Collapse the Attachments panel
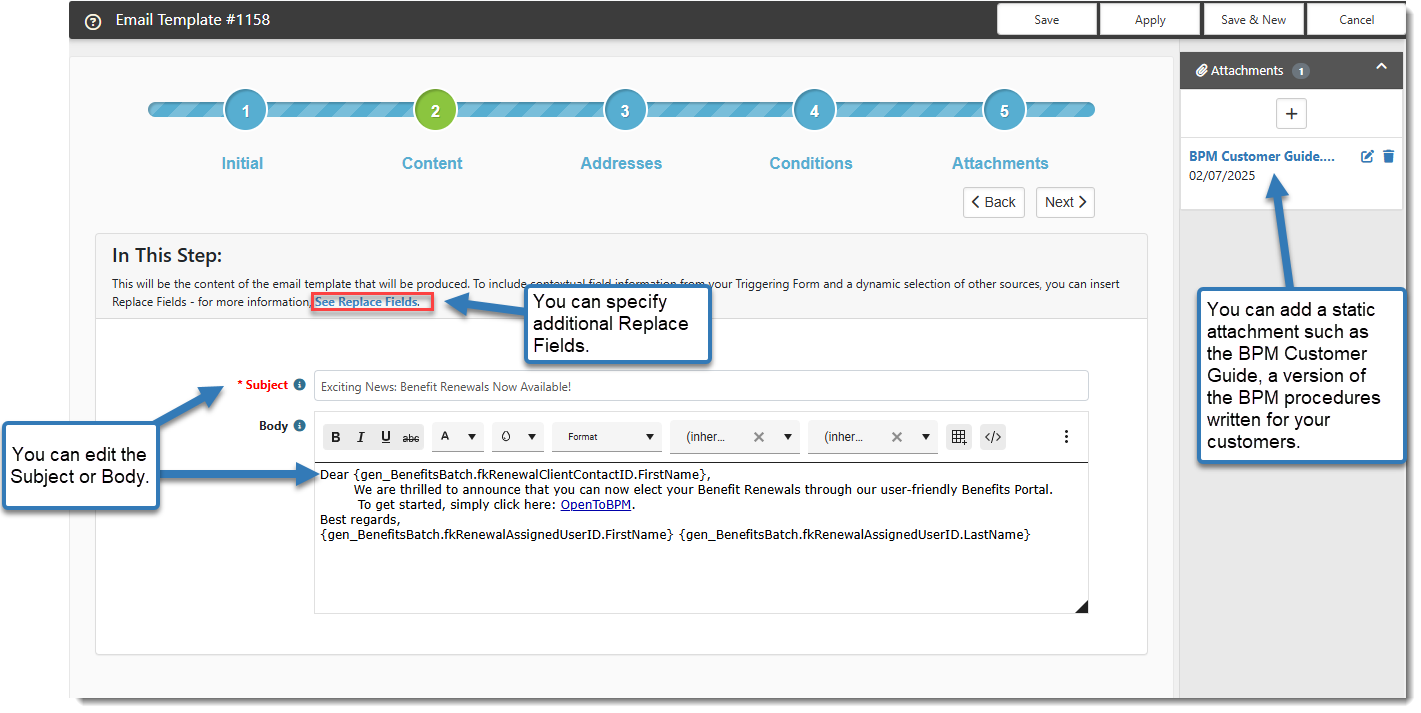Screen dimensions: 1421x713 click(x=1381, y=68)
